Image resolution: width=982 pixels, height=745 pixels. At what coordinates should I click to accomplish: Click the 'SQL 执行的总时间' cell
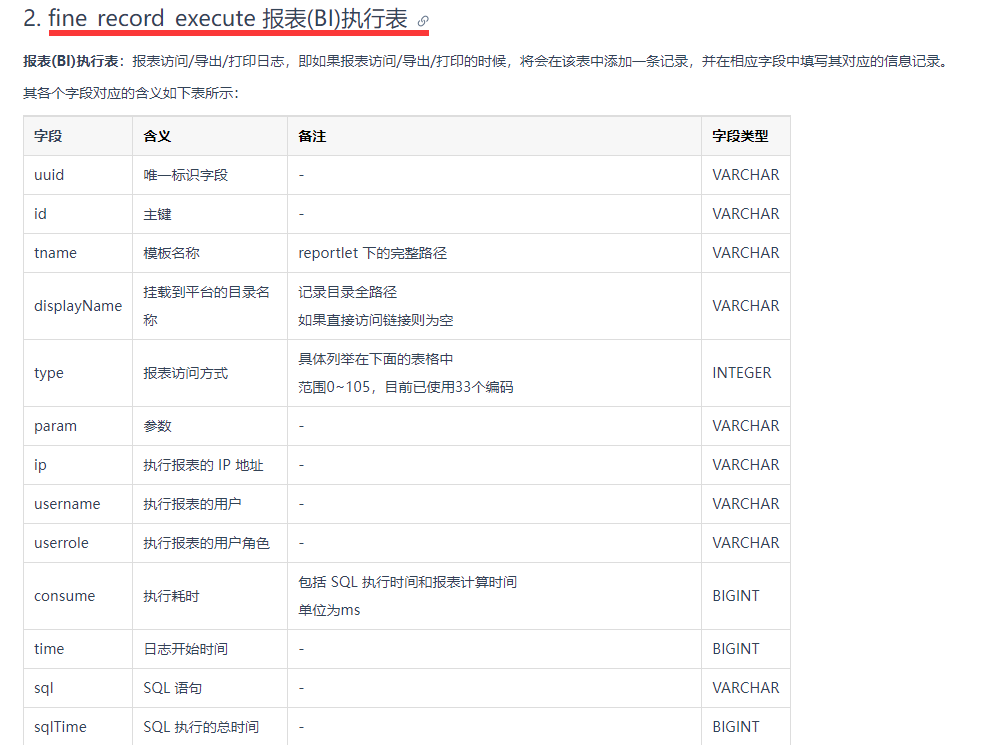click(x=210, y=726)
